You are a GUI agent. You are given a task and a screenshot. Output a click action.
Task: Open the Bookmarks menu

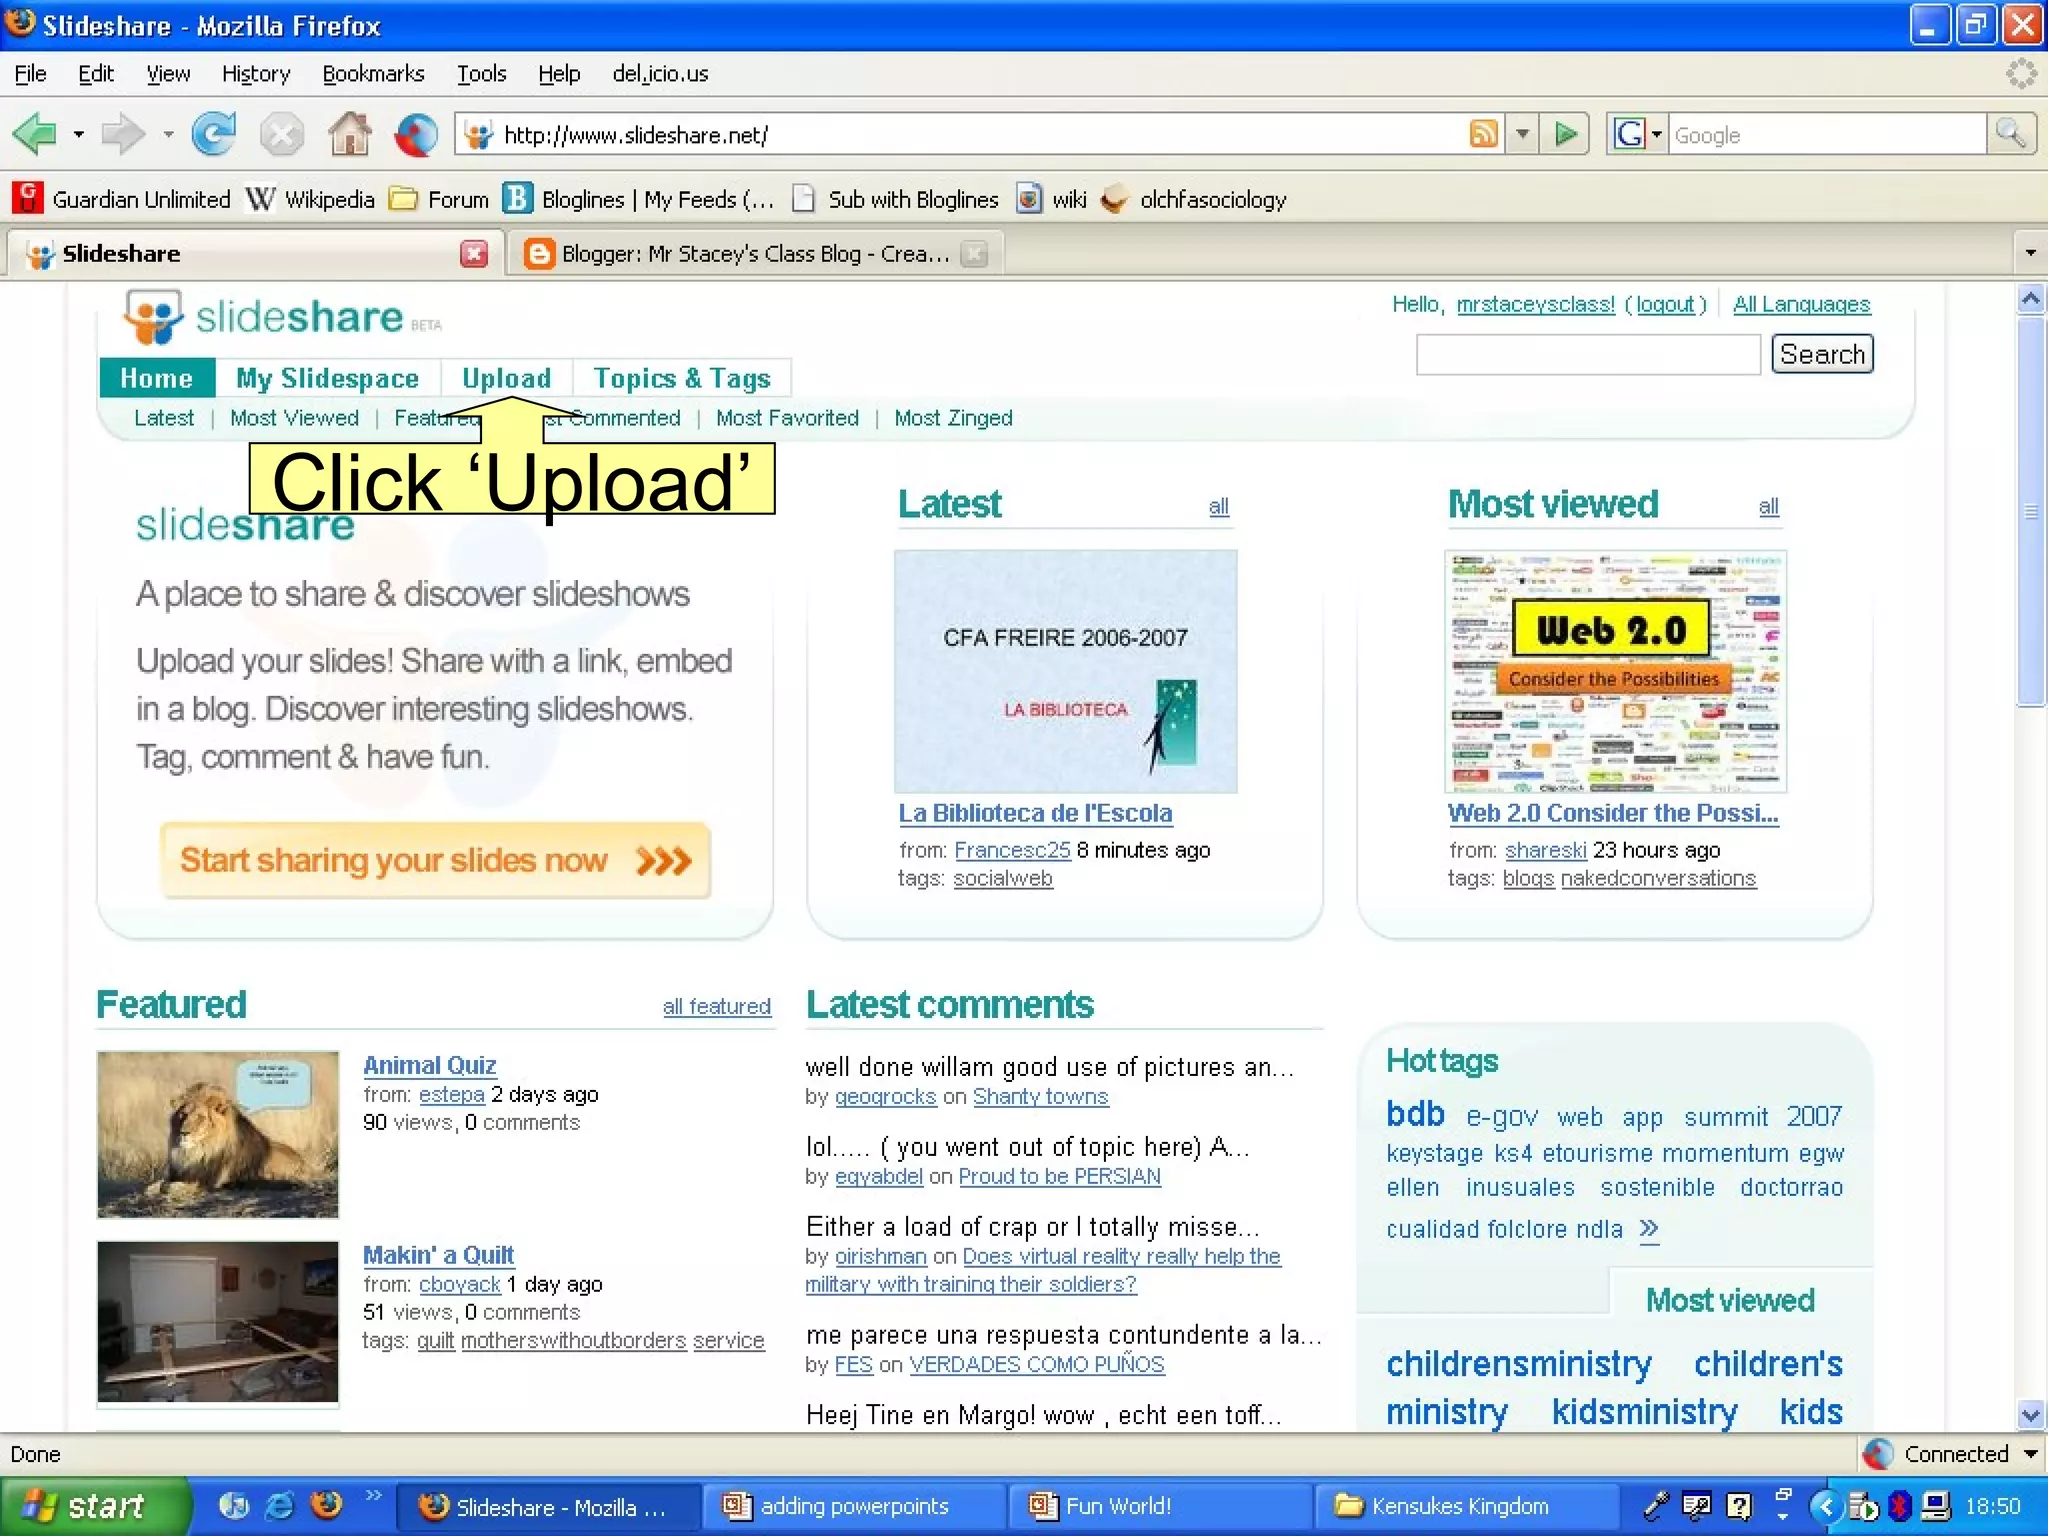[x=373, y=74]
